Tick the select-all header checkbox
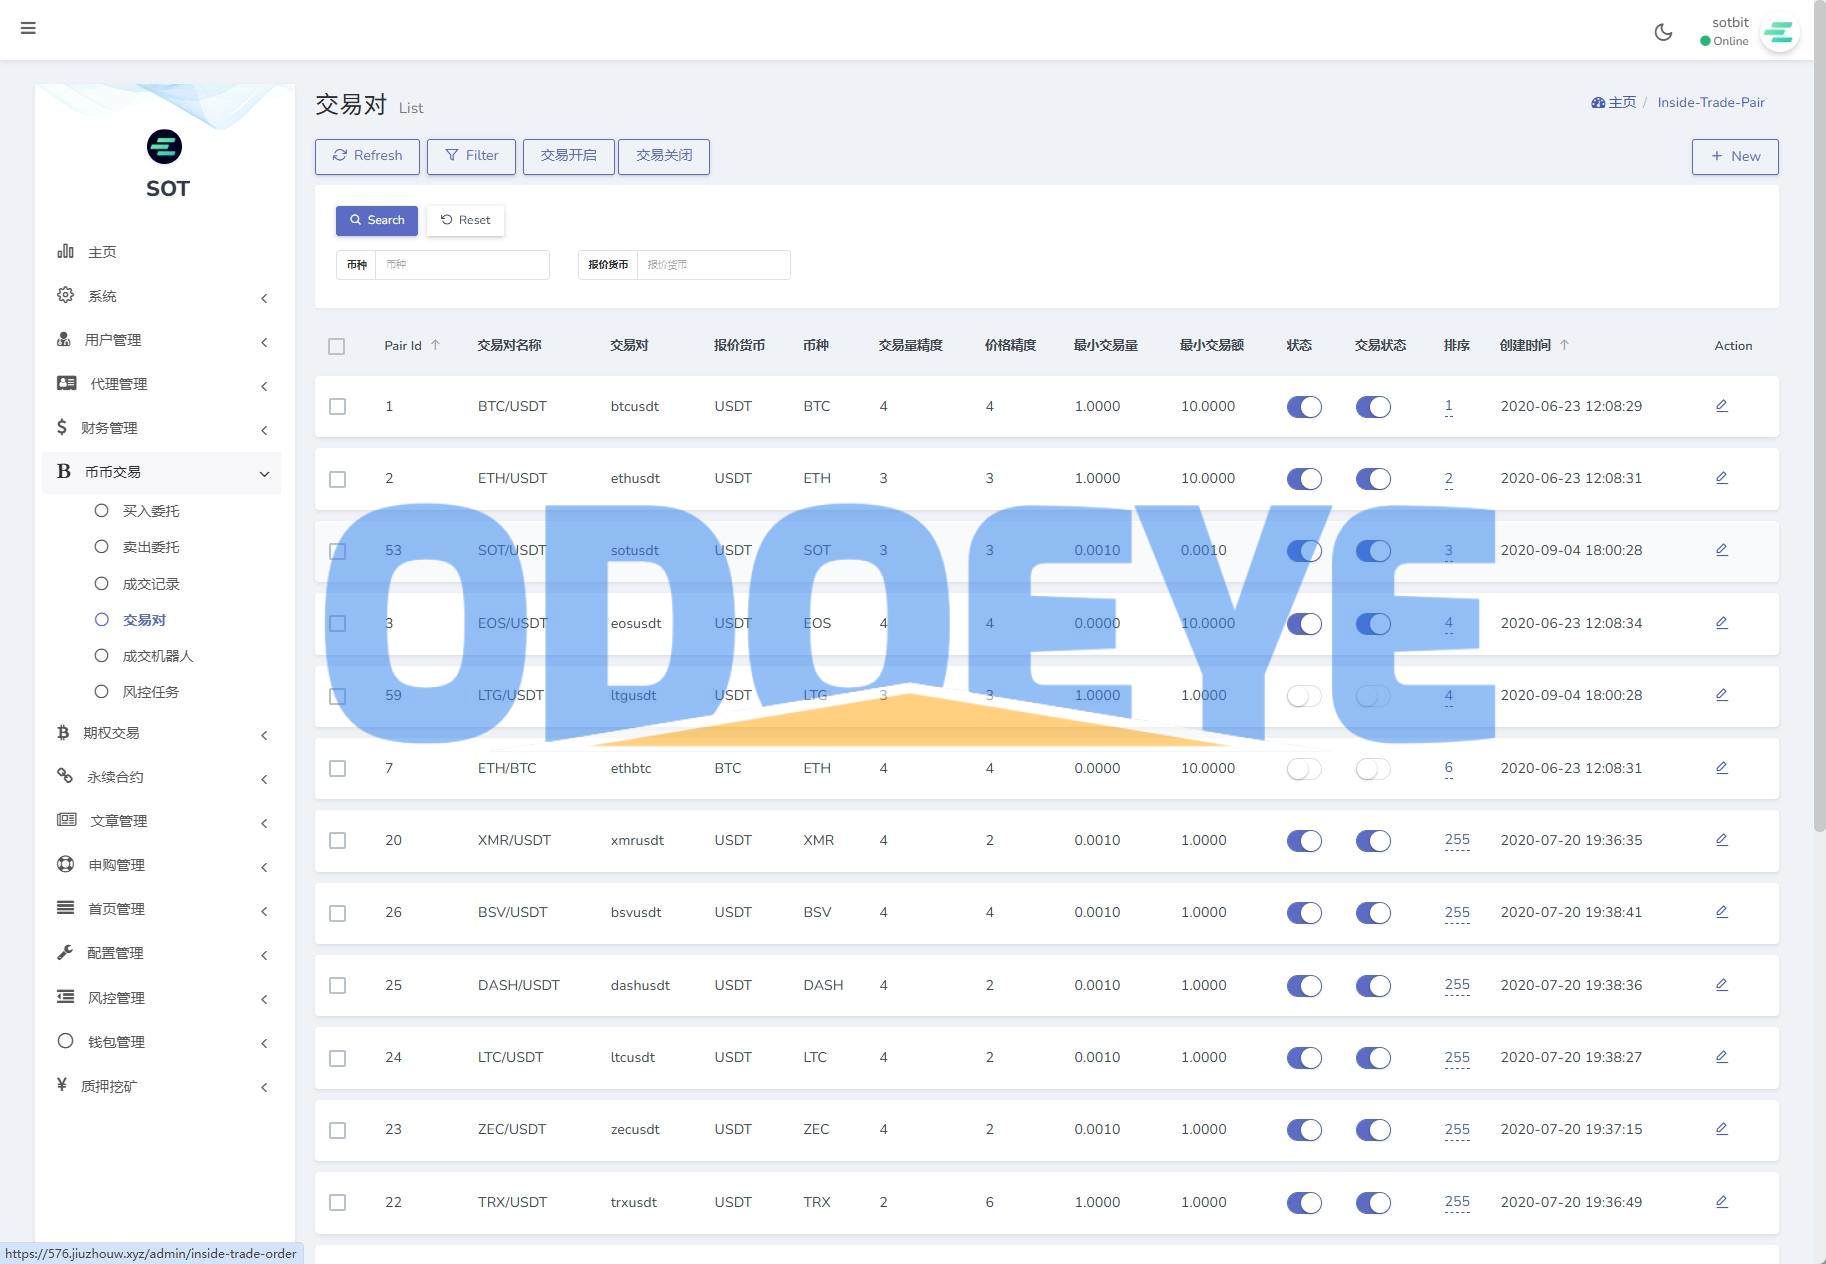This screenshot has height=1264, width=1826. pos(337,346)
